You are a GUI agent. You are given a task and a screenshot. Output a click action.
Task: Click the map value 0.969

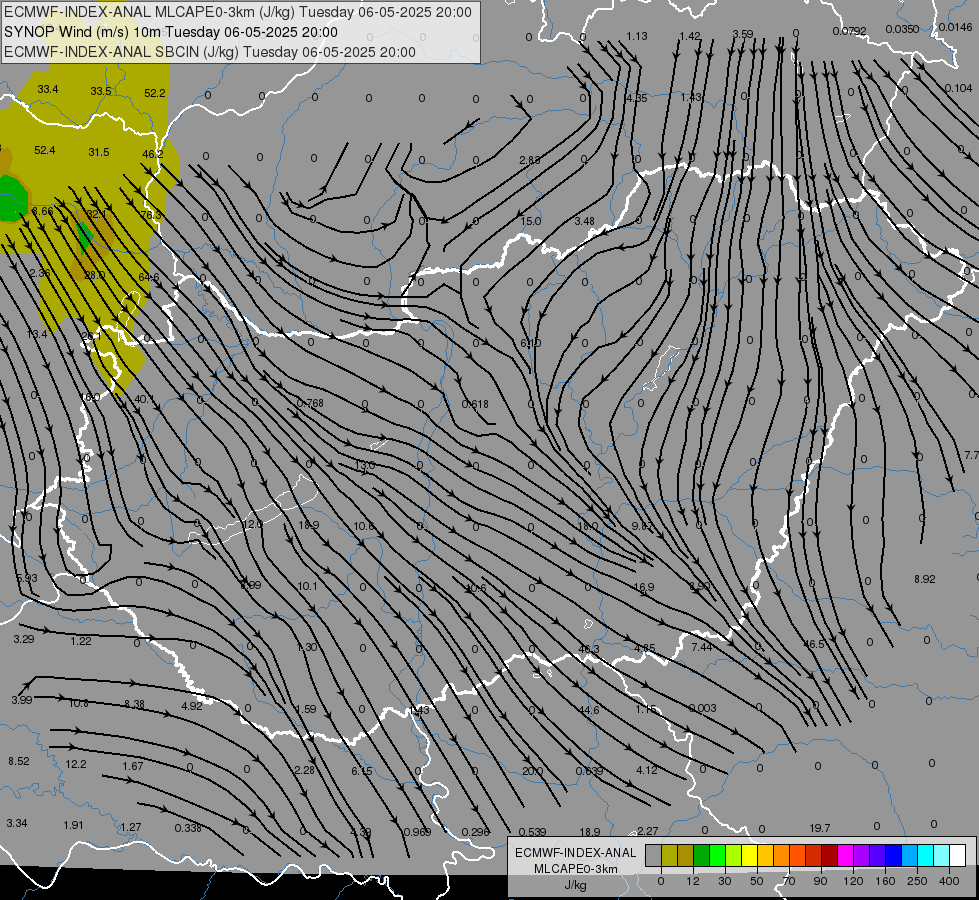tap(418, 832)
